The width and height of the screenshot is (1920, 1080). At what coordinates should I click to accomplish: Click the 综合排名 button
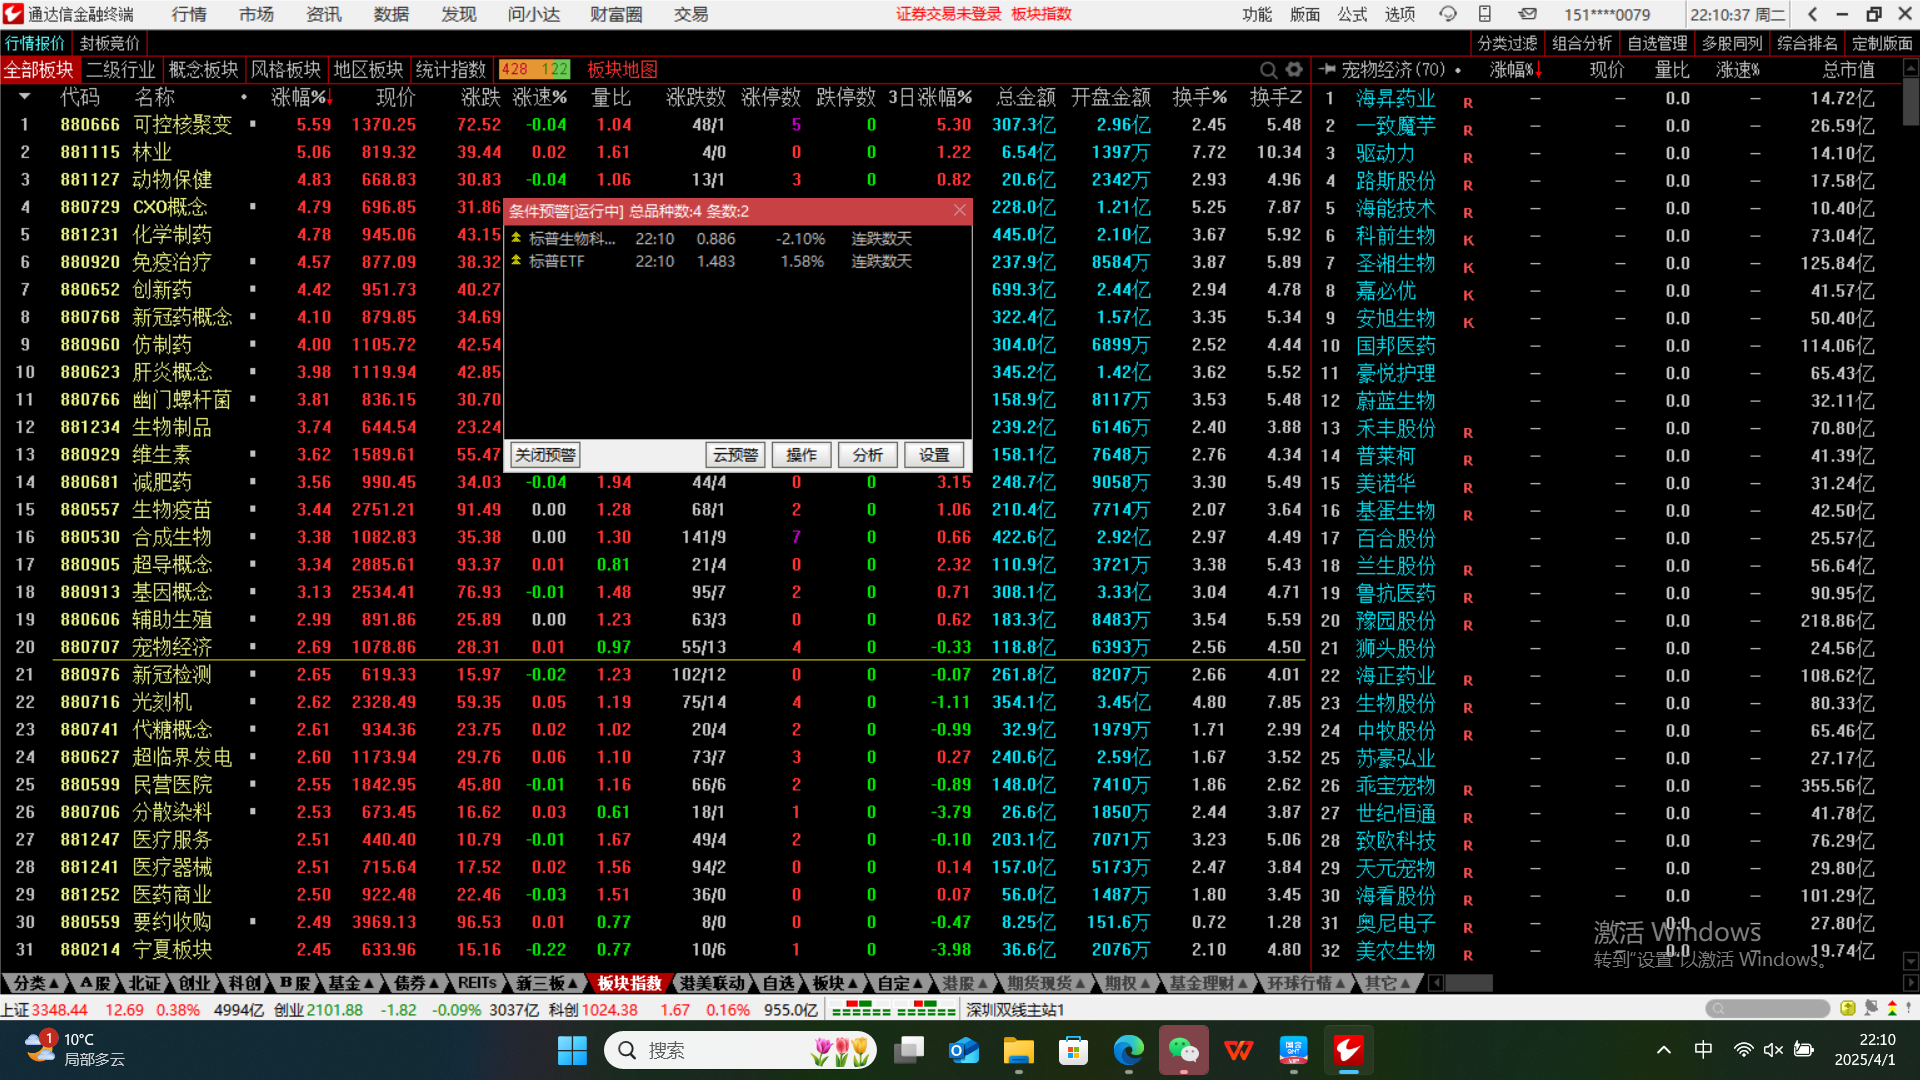pos(1807,43)
